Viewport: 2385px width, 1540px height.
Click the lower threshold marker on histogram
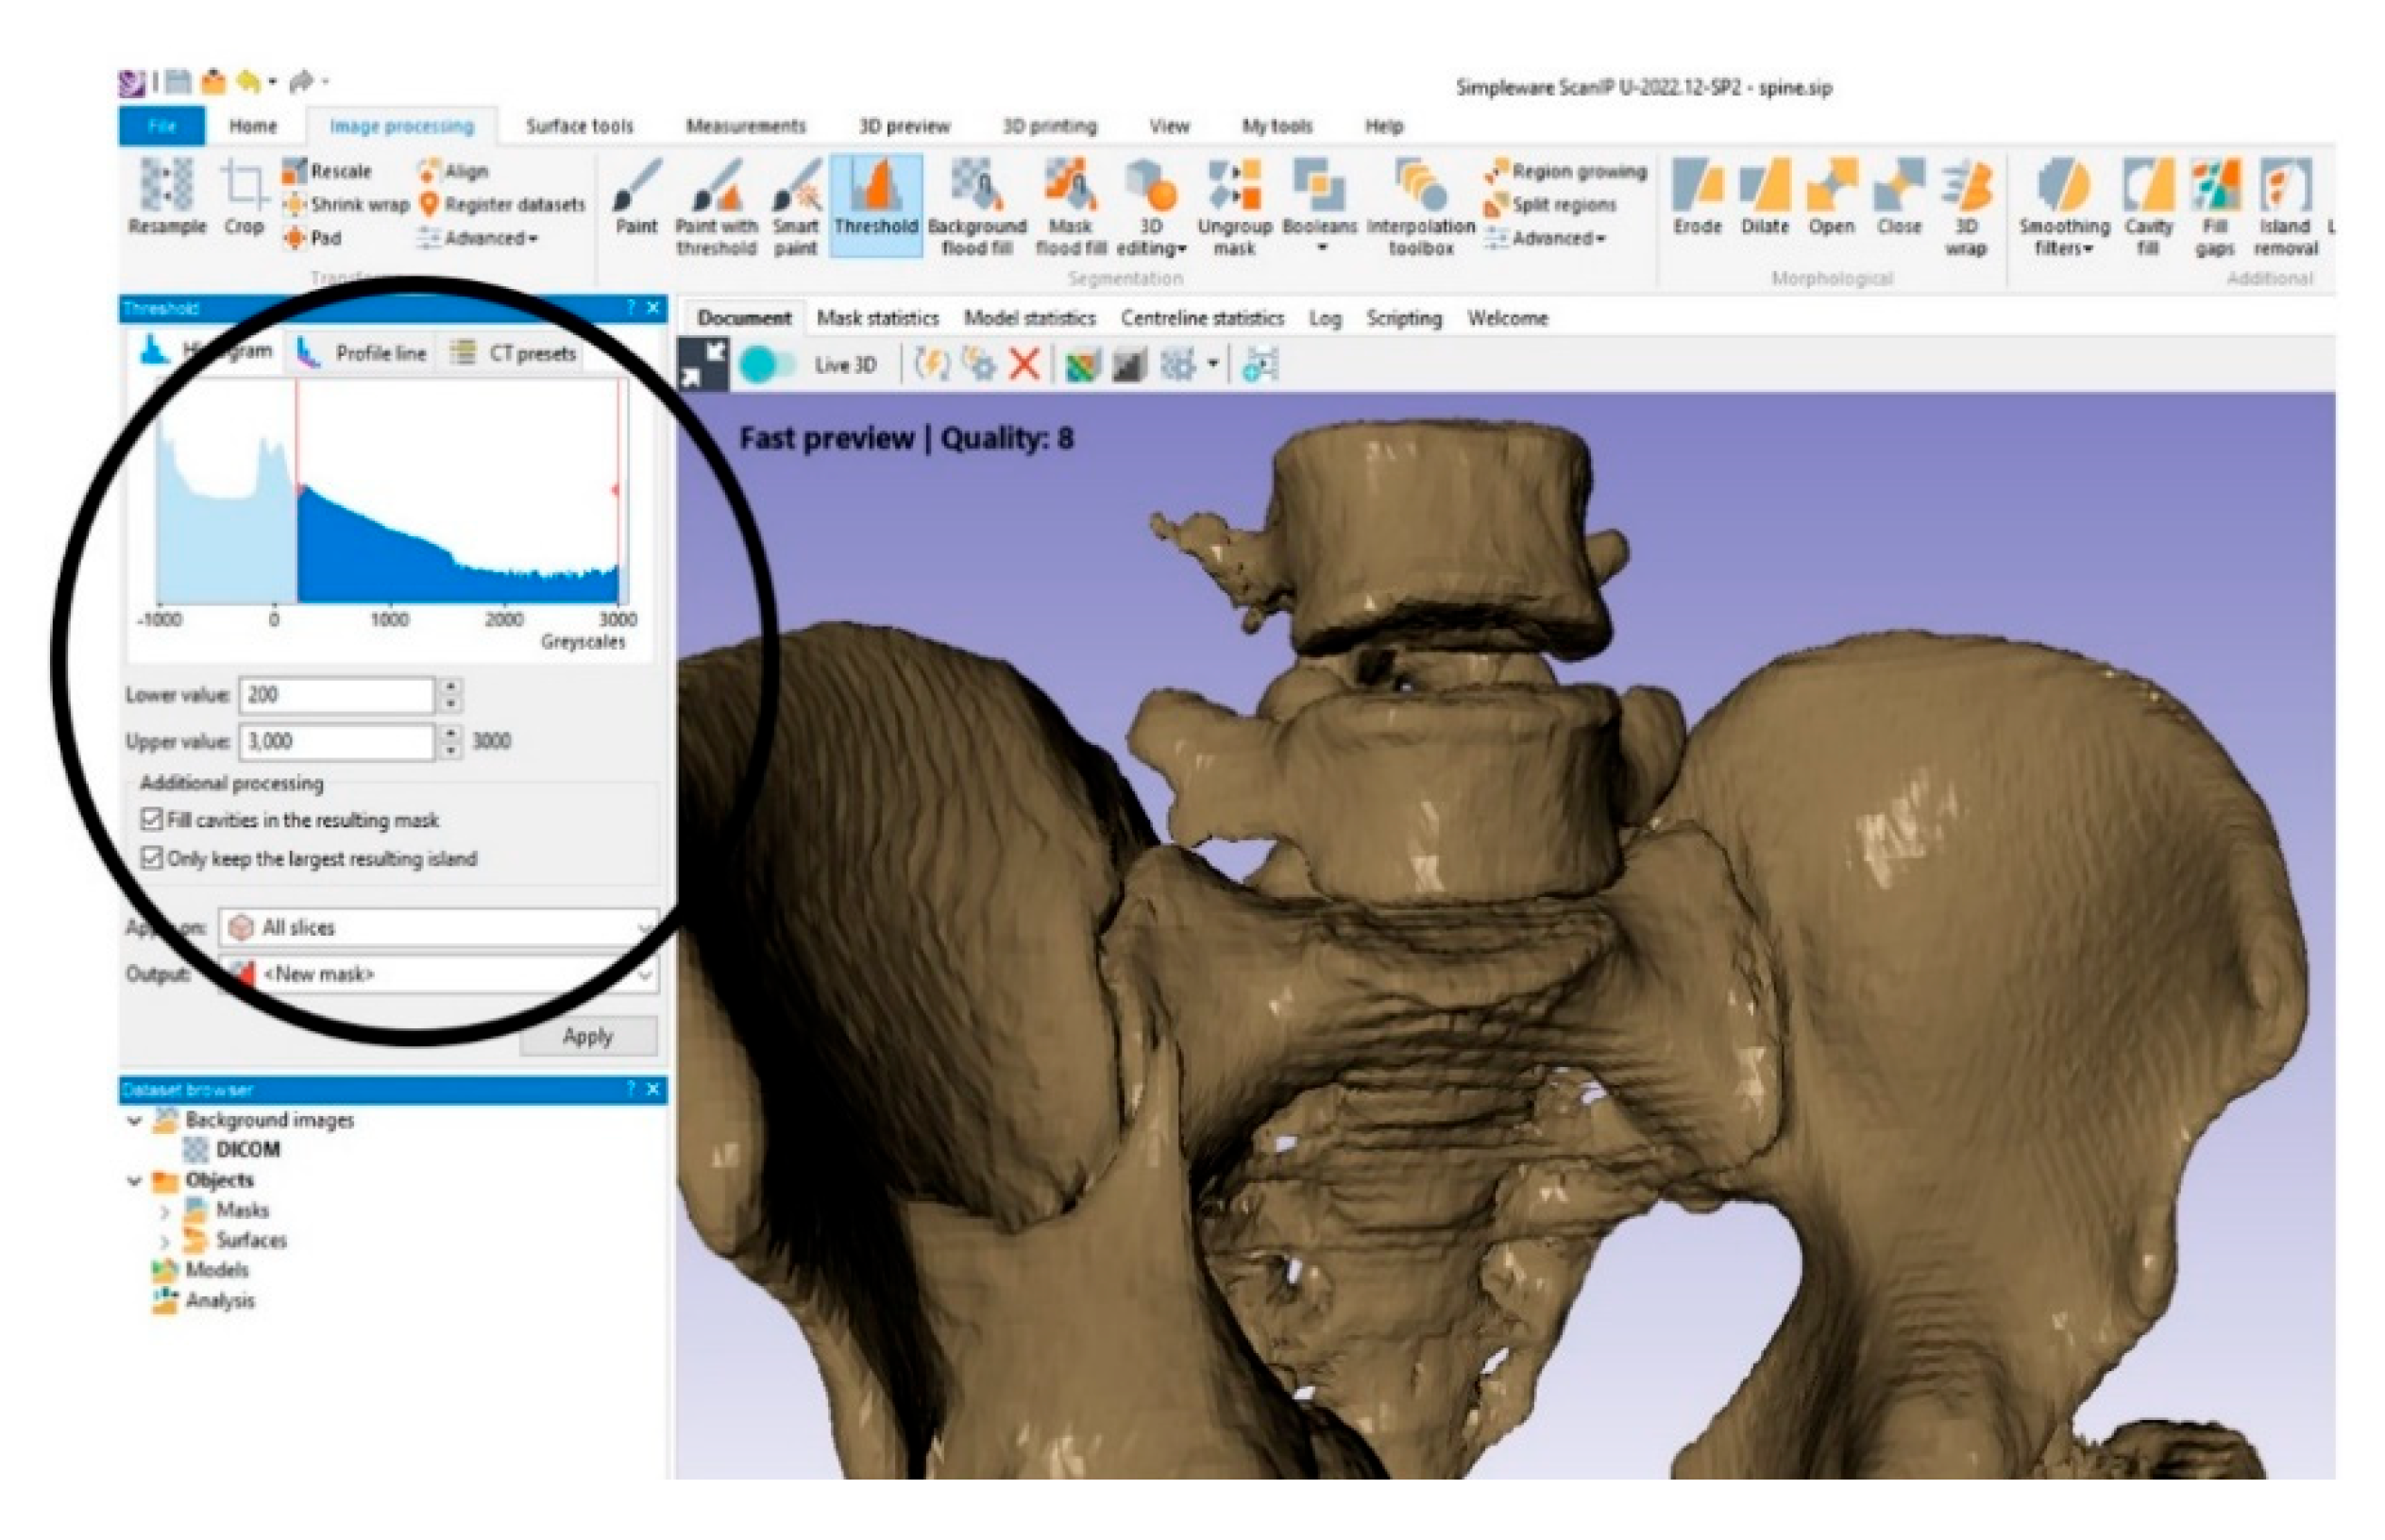tap(299, 489)
